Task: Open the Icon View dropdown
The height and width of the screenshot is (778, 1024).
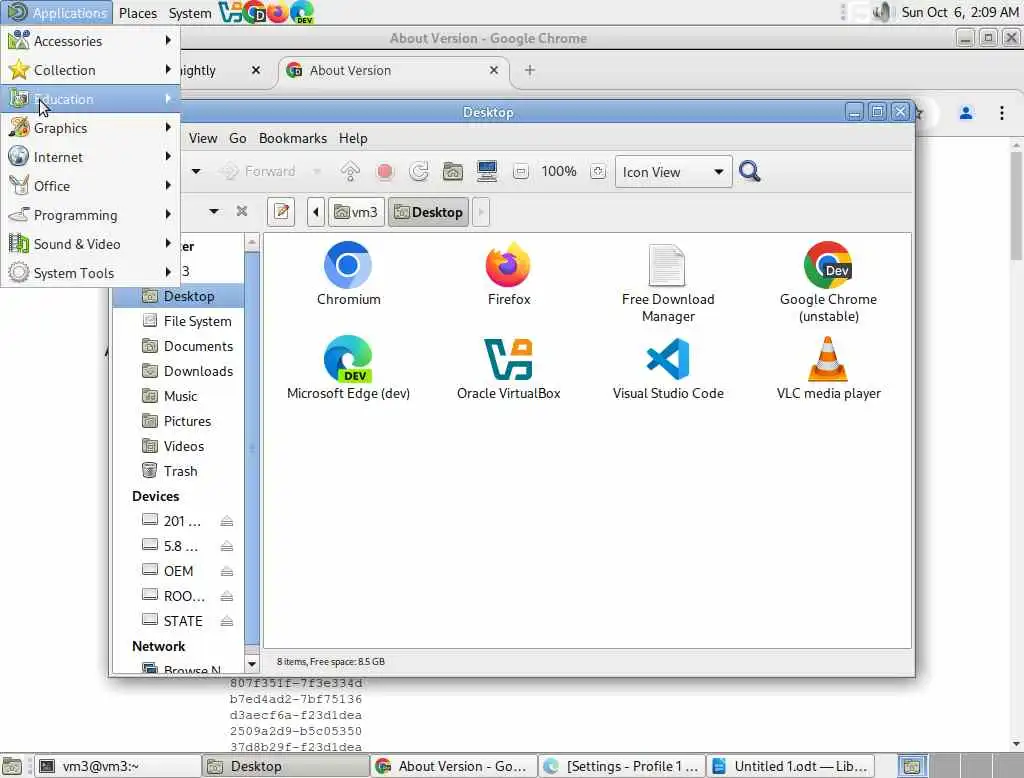Action: pyautogui.click(x=673, y=172)
